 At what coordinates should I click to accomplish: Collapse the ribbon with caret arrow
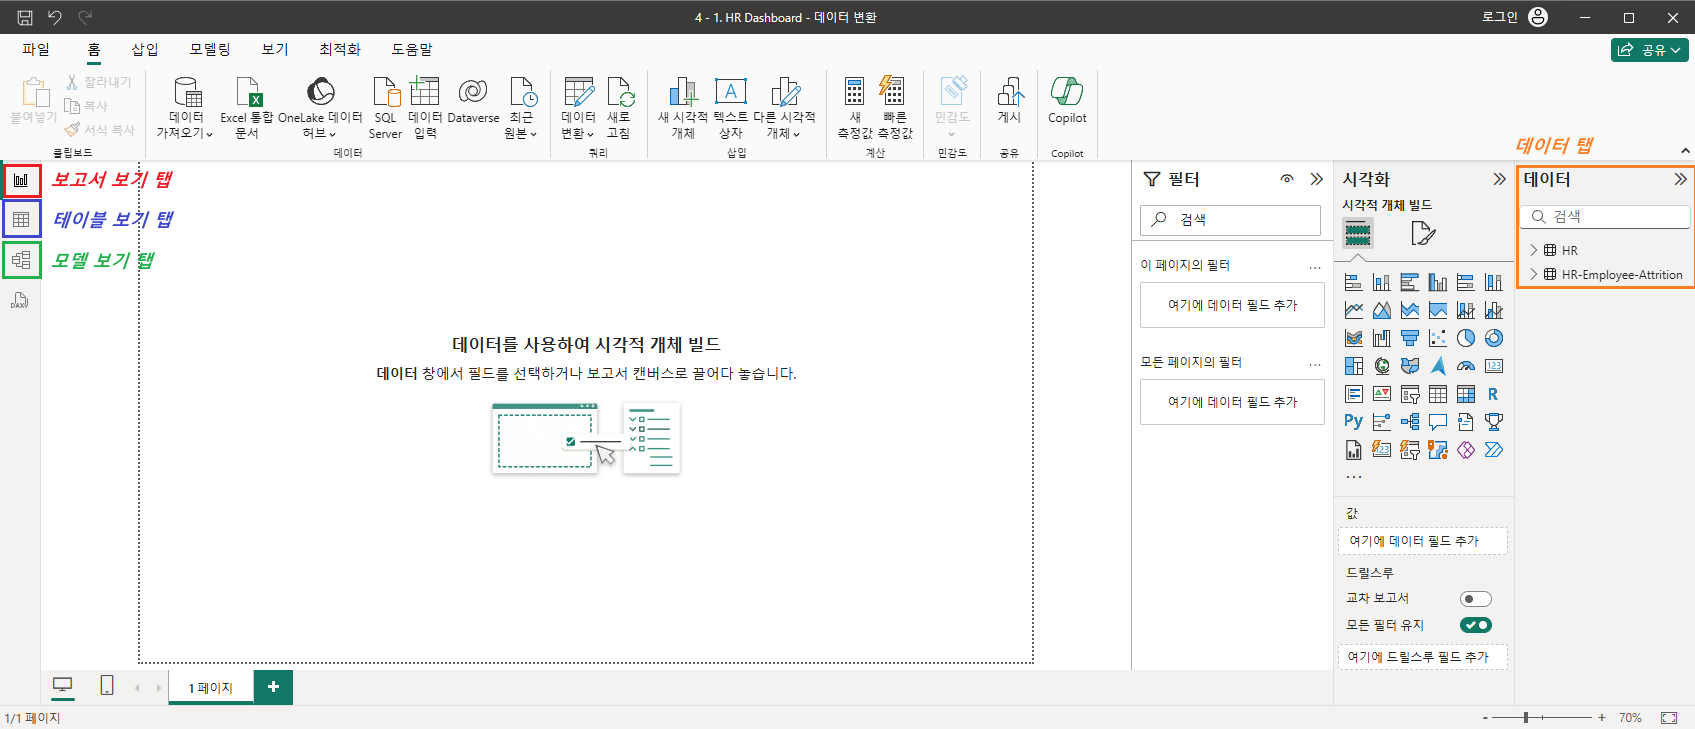point(1686,151)
